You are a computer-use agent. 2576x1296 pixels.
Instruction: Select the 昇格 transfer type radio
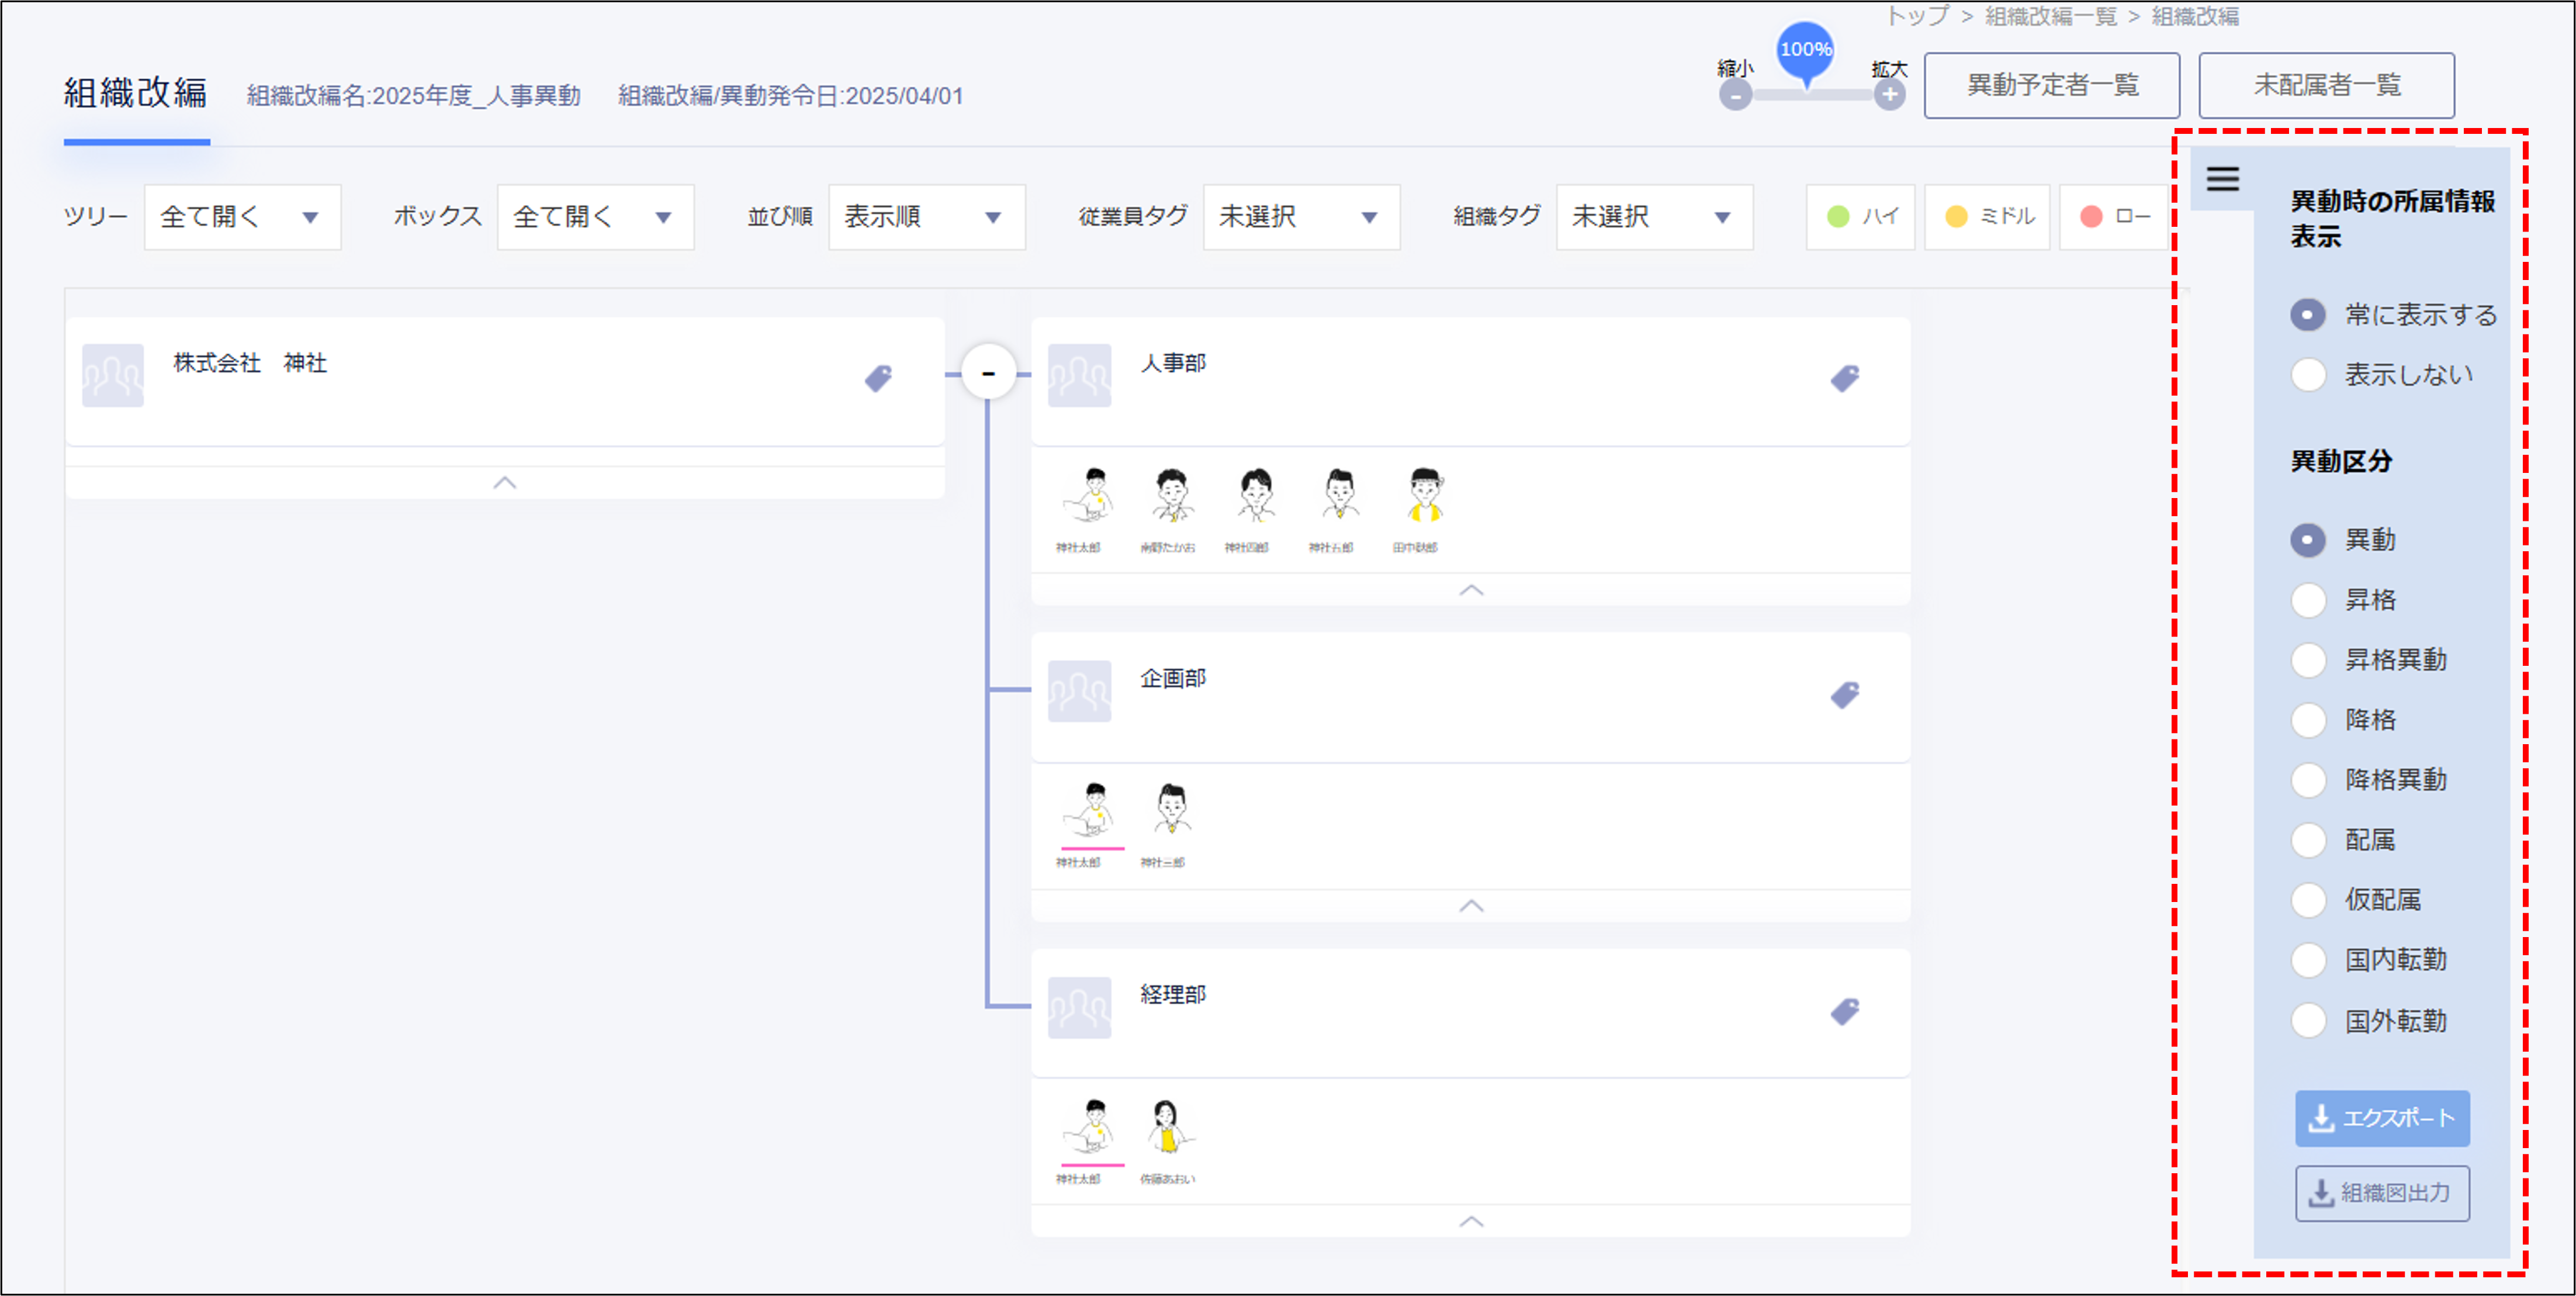pyautogui.click(x=2308, y=600)
